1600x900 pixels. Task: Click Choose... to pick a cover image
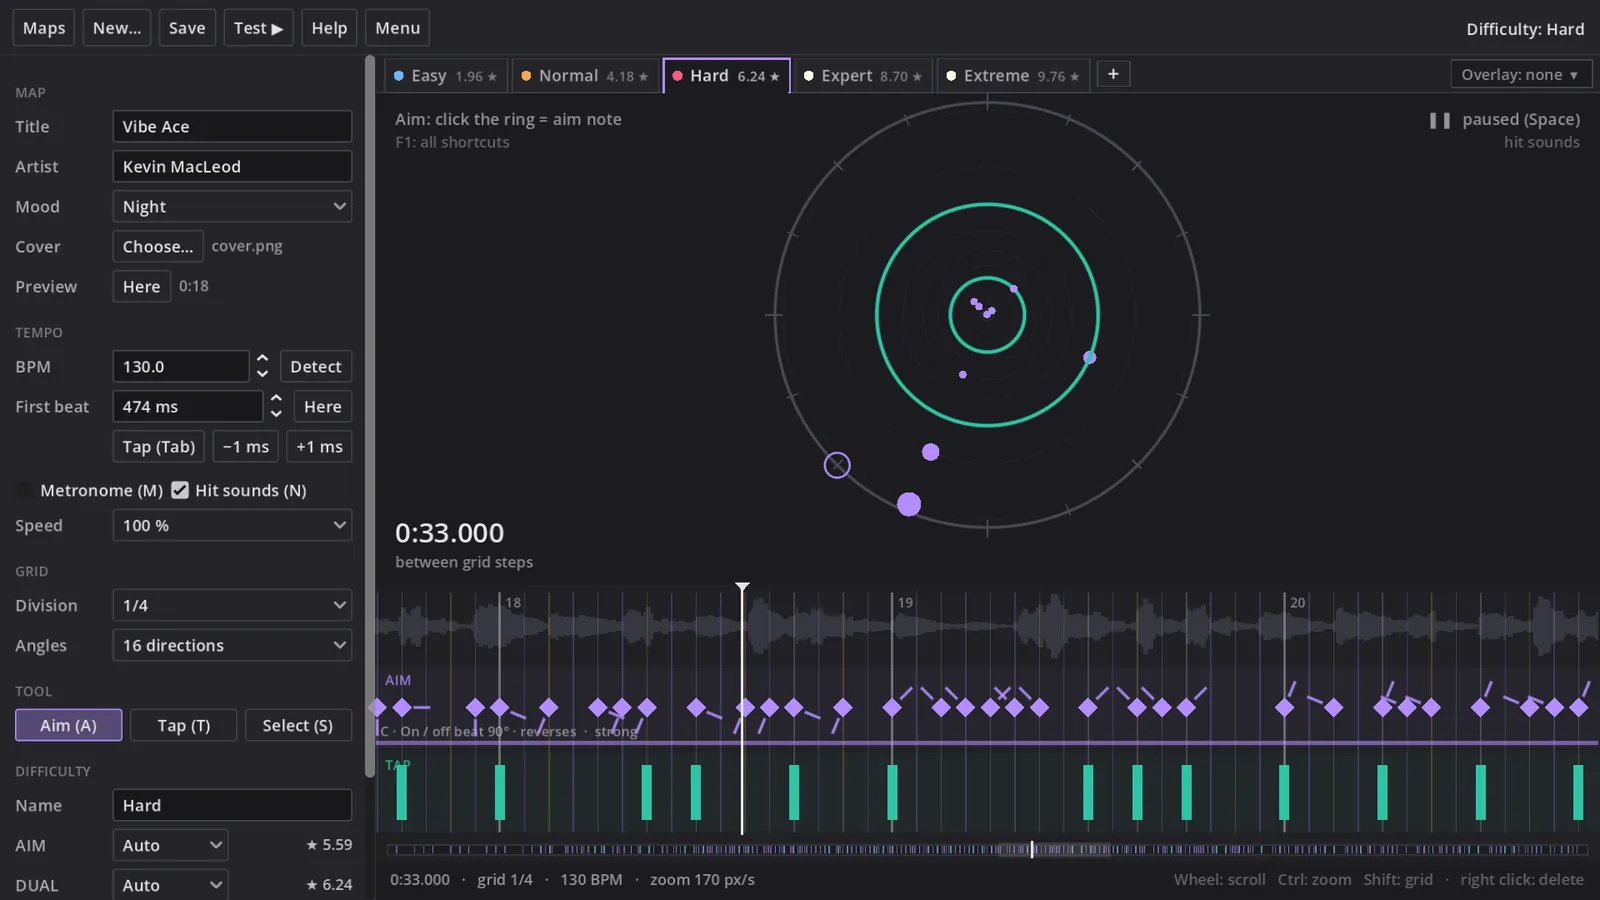158,246
